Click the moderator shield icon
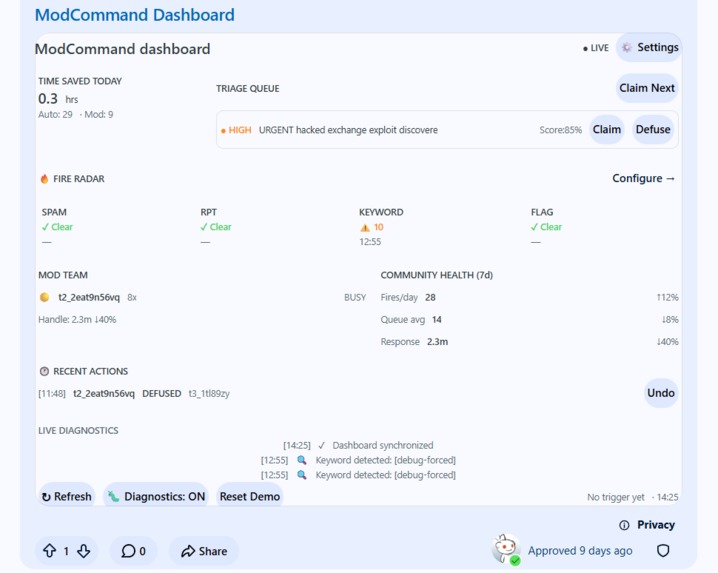 click(x=663, y=551)
